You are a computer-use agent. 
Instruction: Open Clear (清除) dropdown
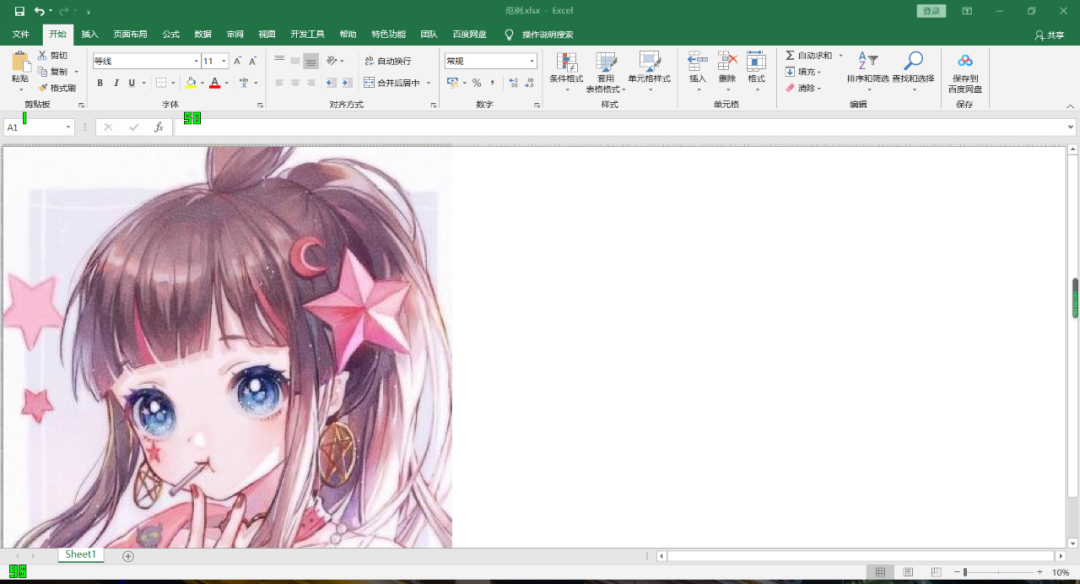(x=803, y=87)
